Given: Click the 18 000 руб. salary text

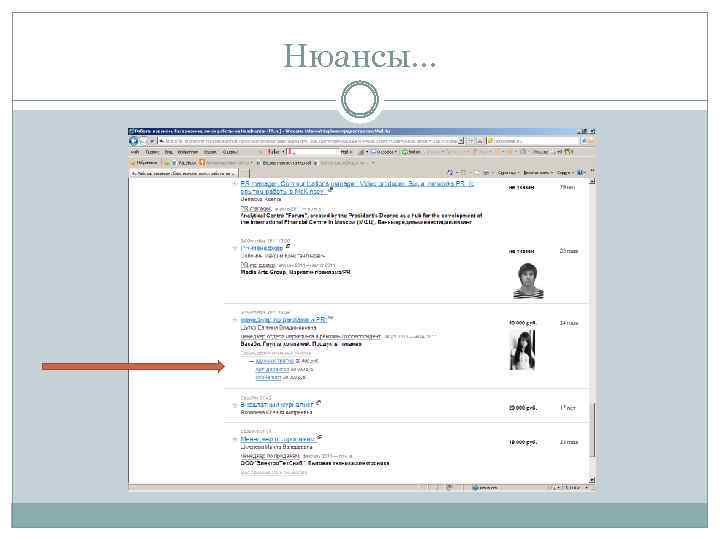Looking at the screenshot, I should (523, 443).
